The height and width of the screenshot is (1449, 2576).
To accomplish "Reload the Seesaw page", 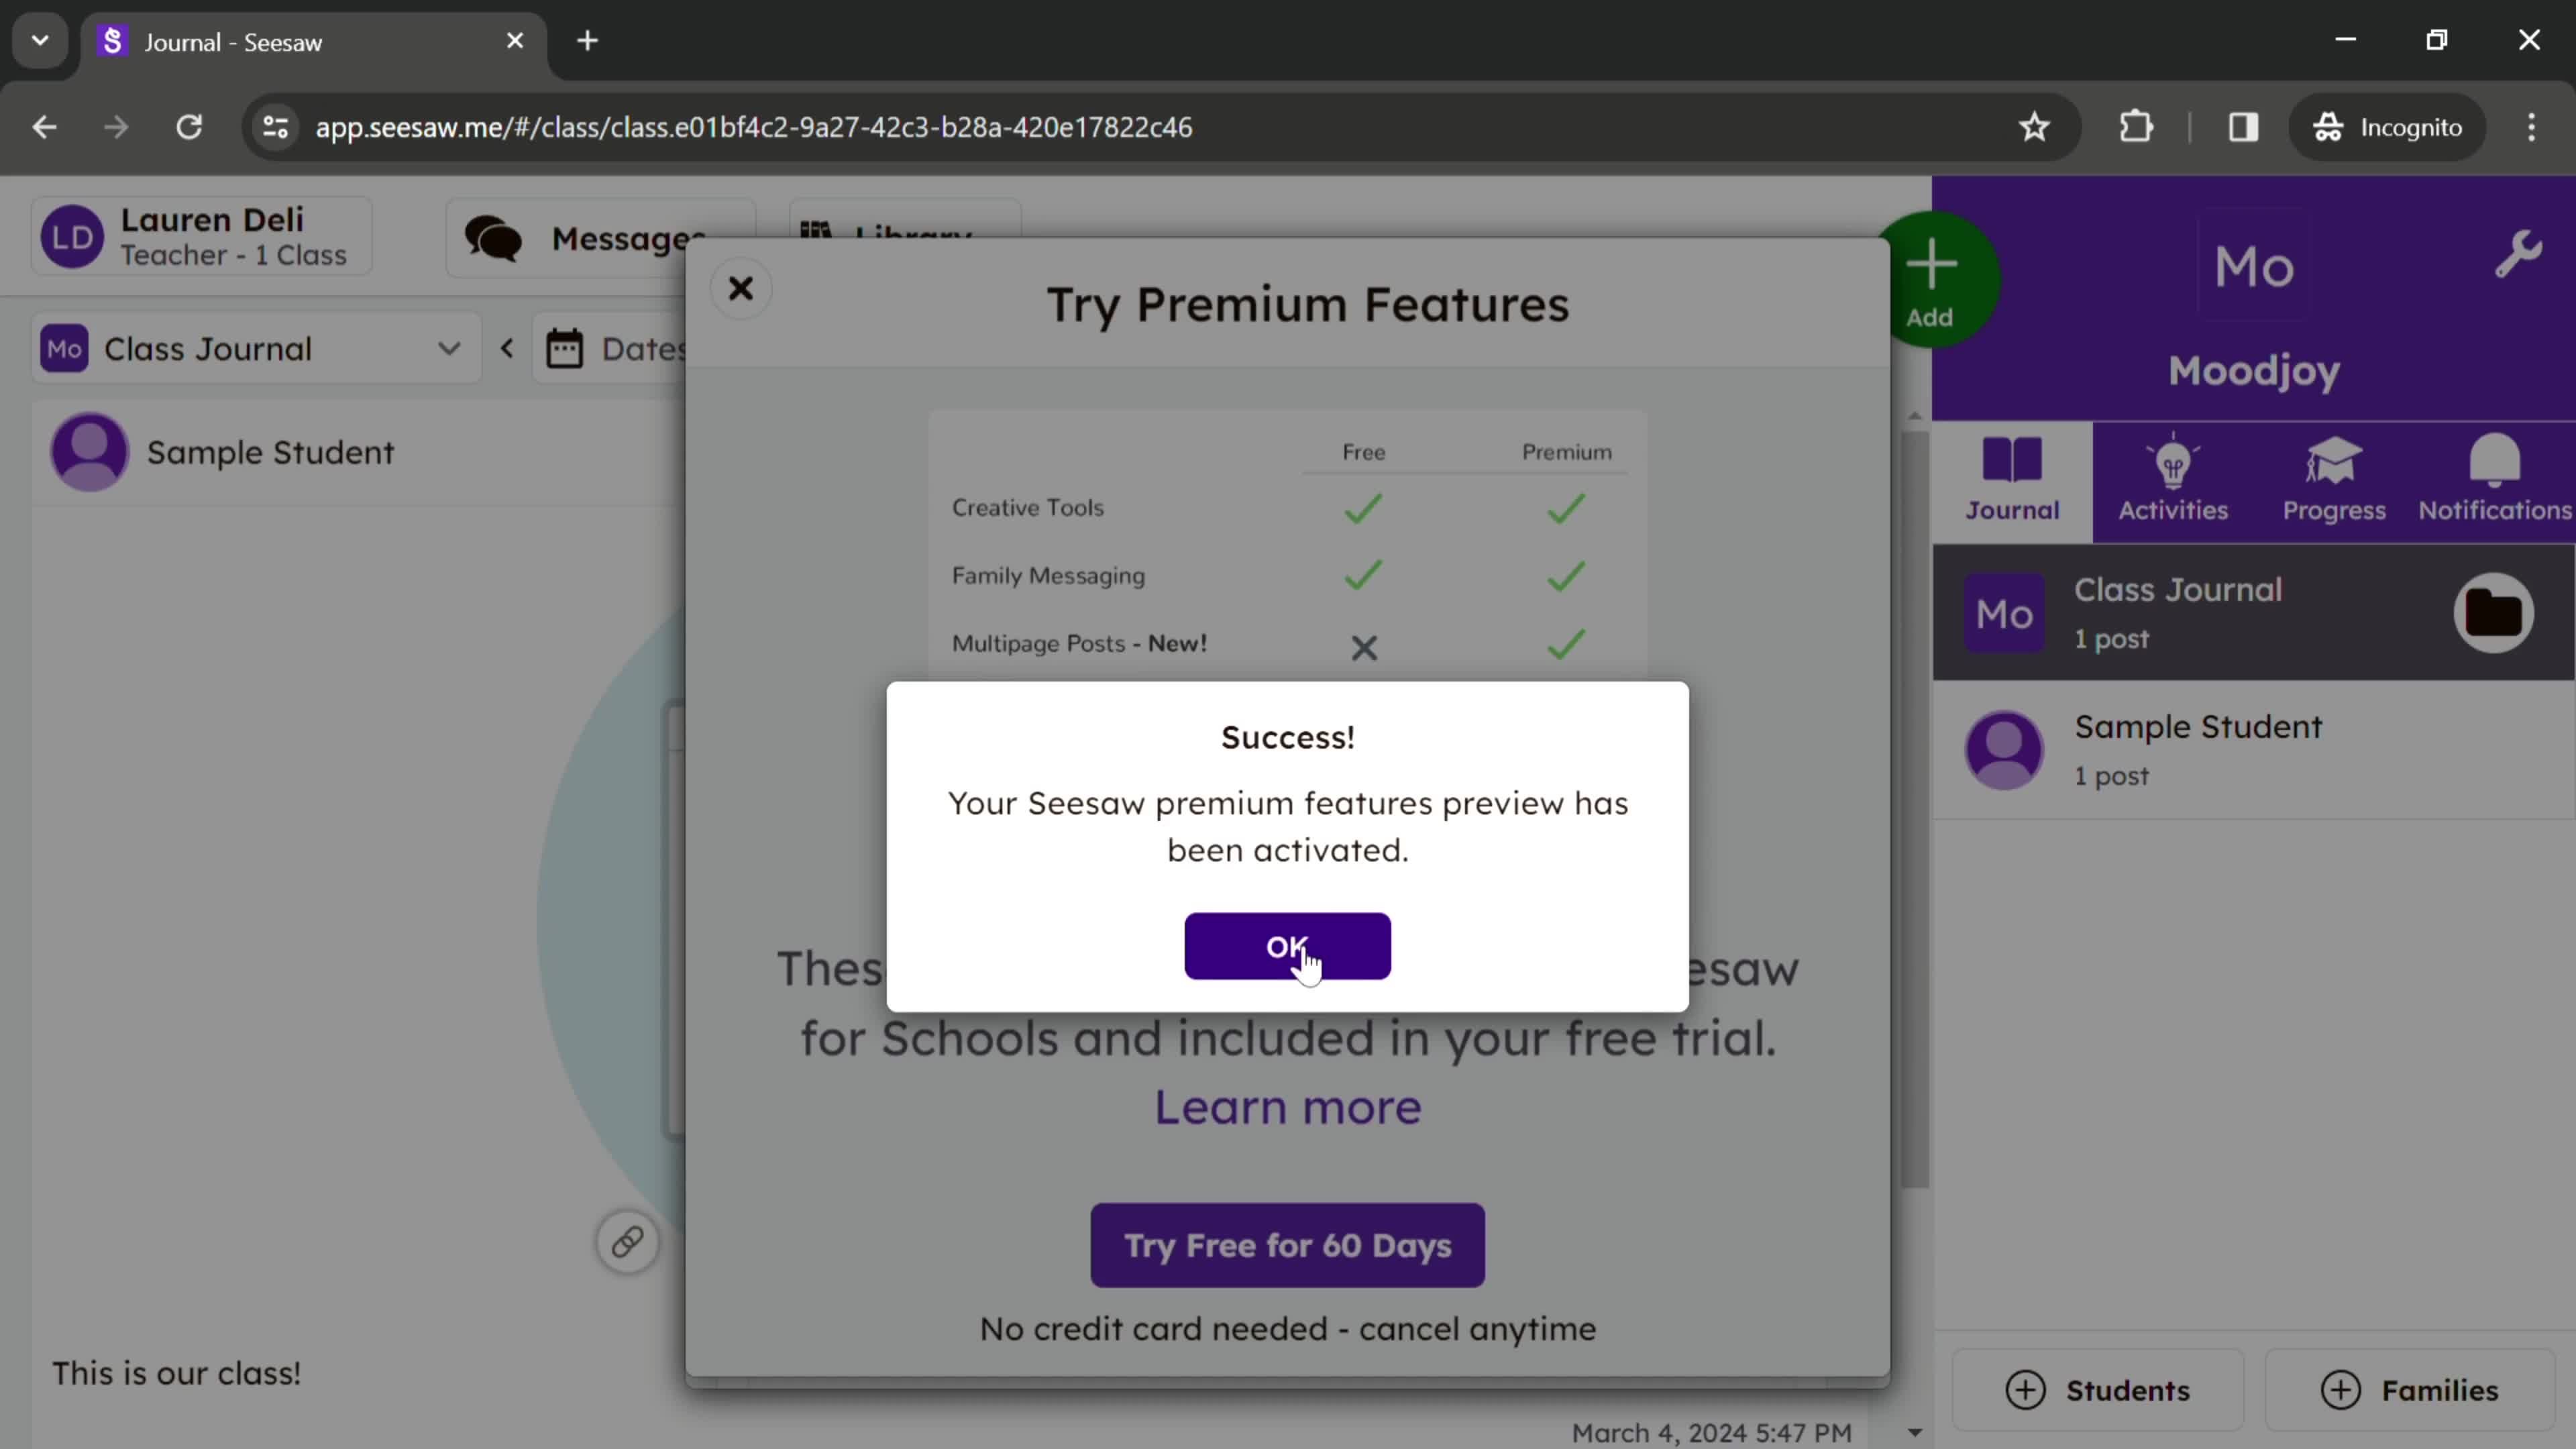I will [189, 127].
